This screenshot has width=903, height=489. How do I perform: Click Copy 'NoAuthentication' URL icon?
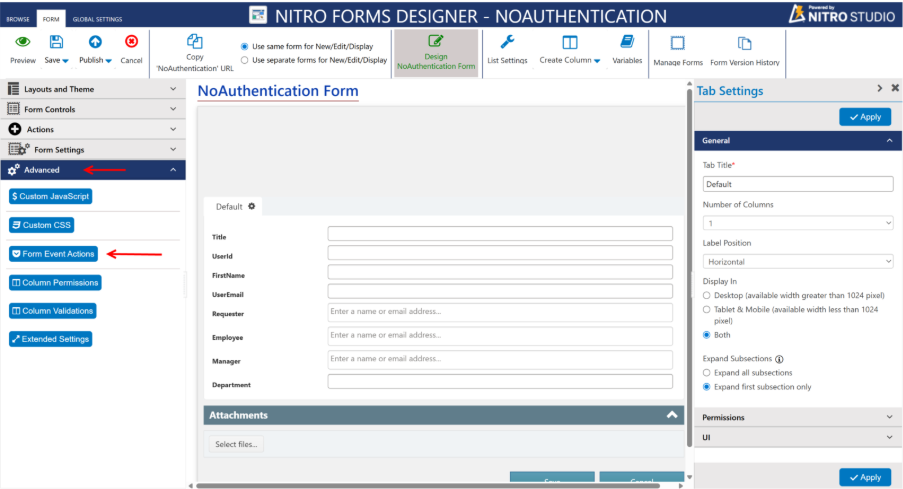click(195, 42)
